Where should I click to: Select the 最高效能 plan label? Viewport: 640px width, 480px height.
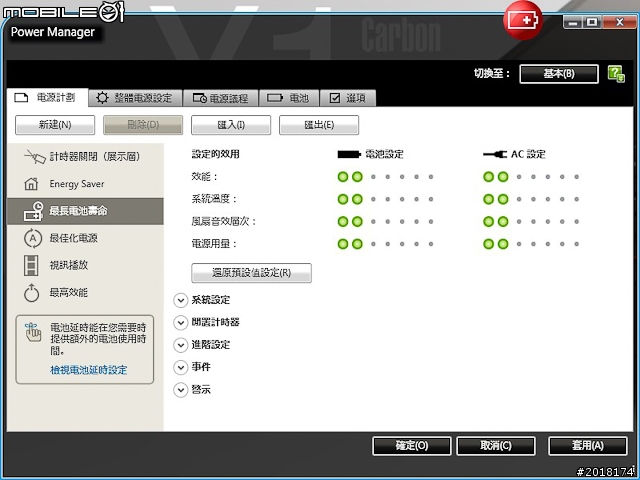pos(69,293)
